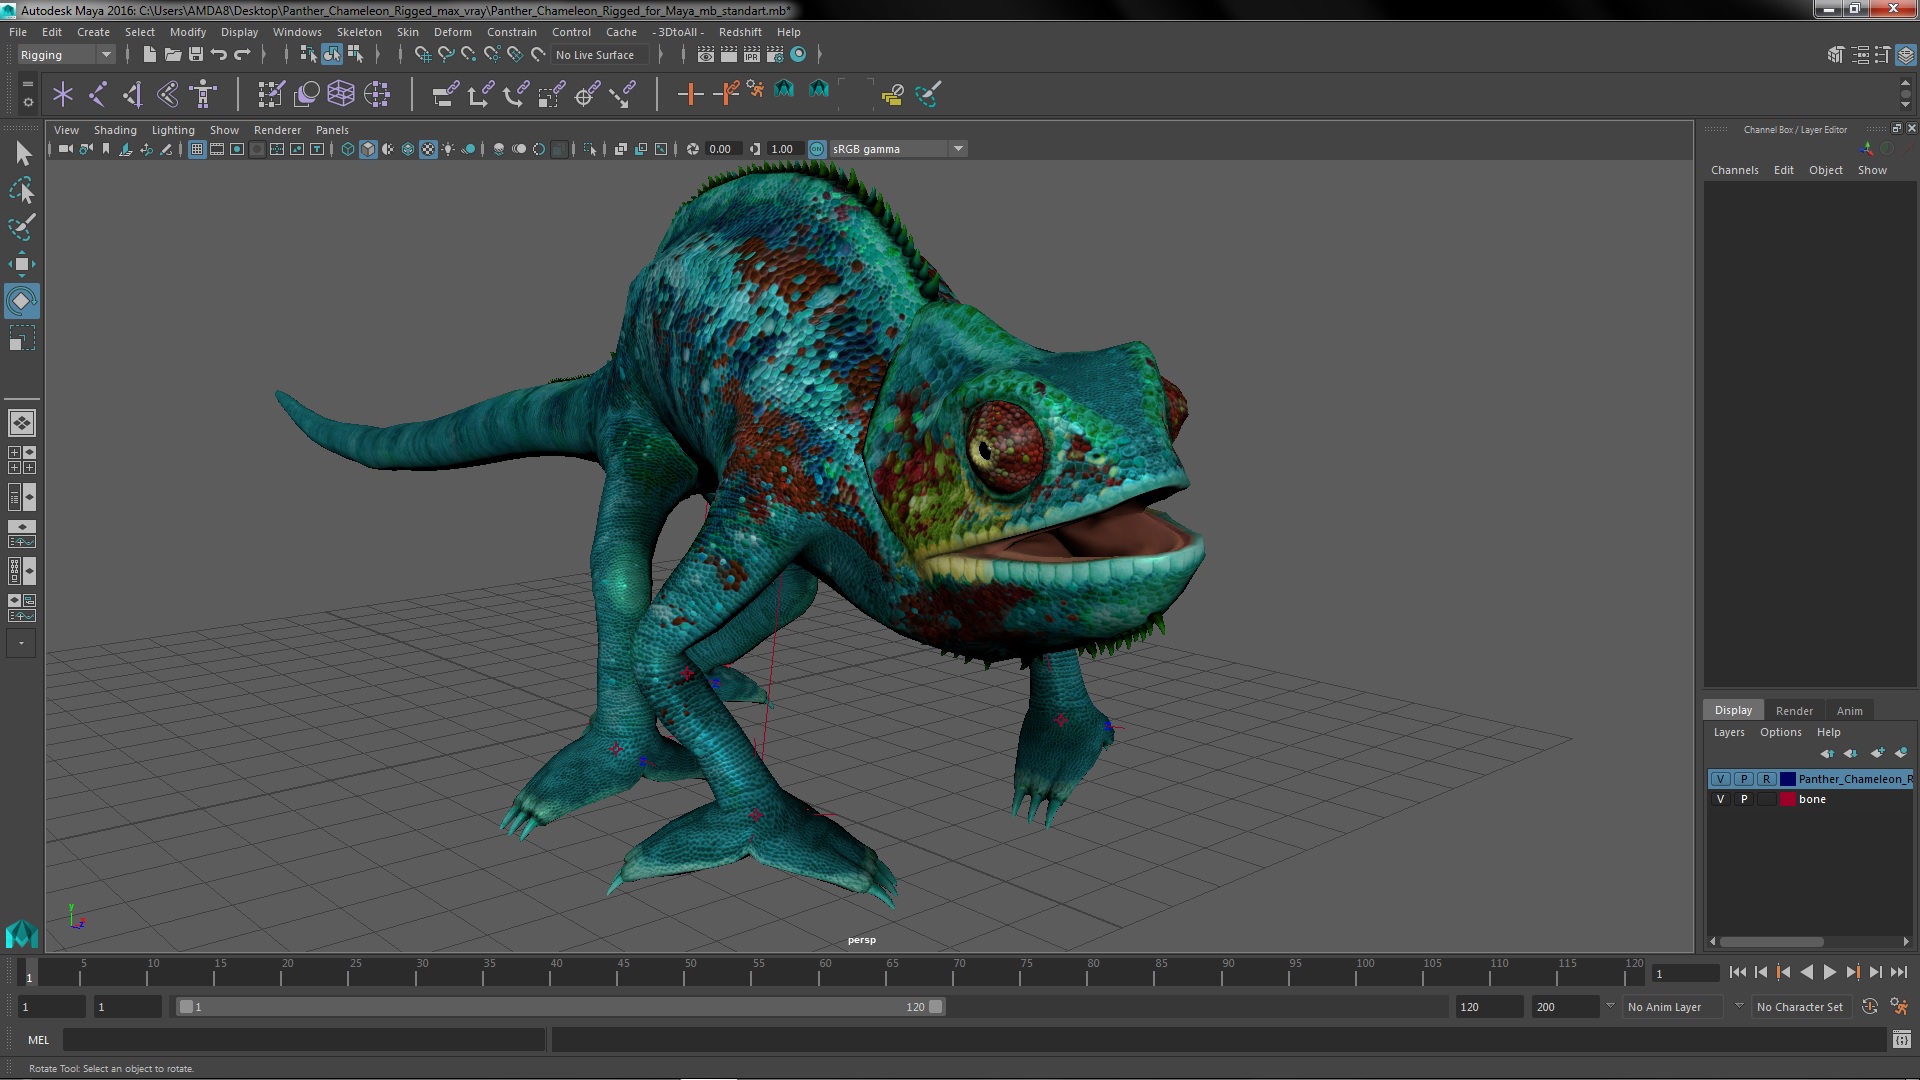This screenshot has height=1080, width=1920.
Task: Click frame 60 on the time slider
Action: coord(825,972)
